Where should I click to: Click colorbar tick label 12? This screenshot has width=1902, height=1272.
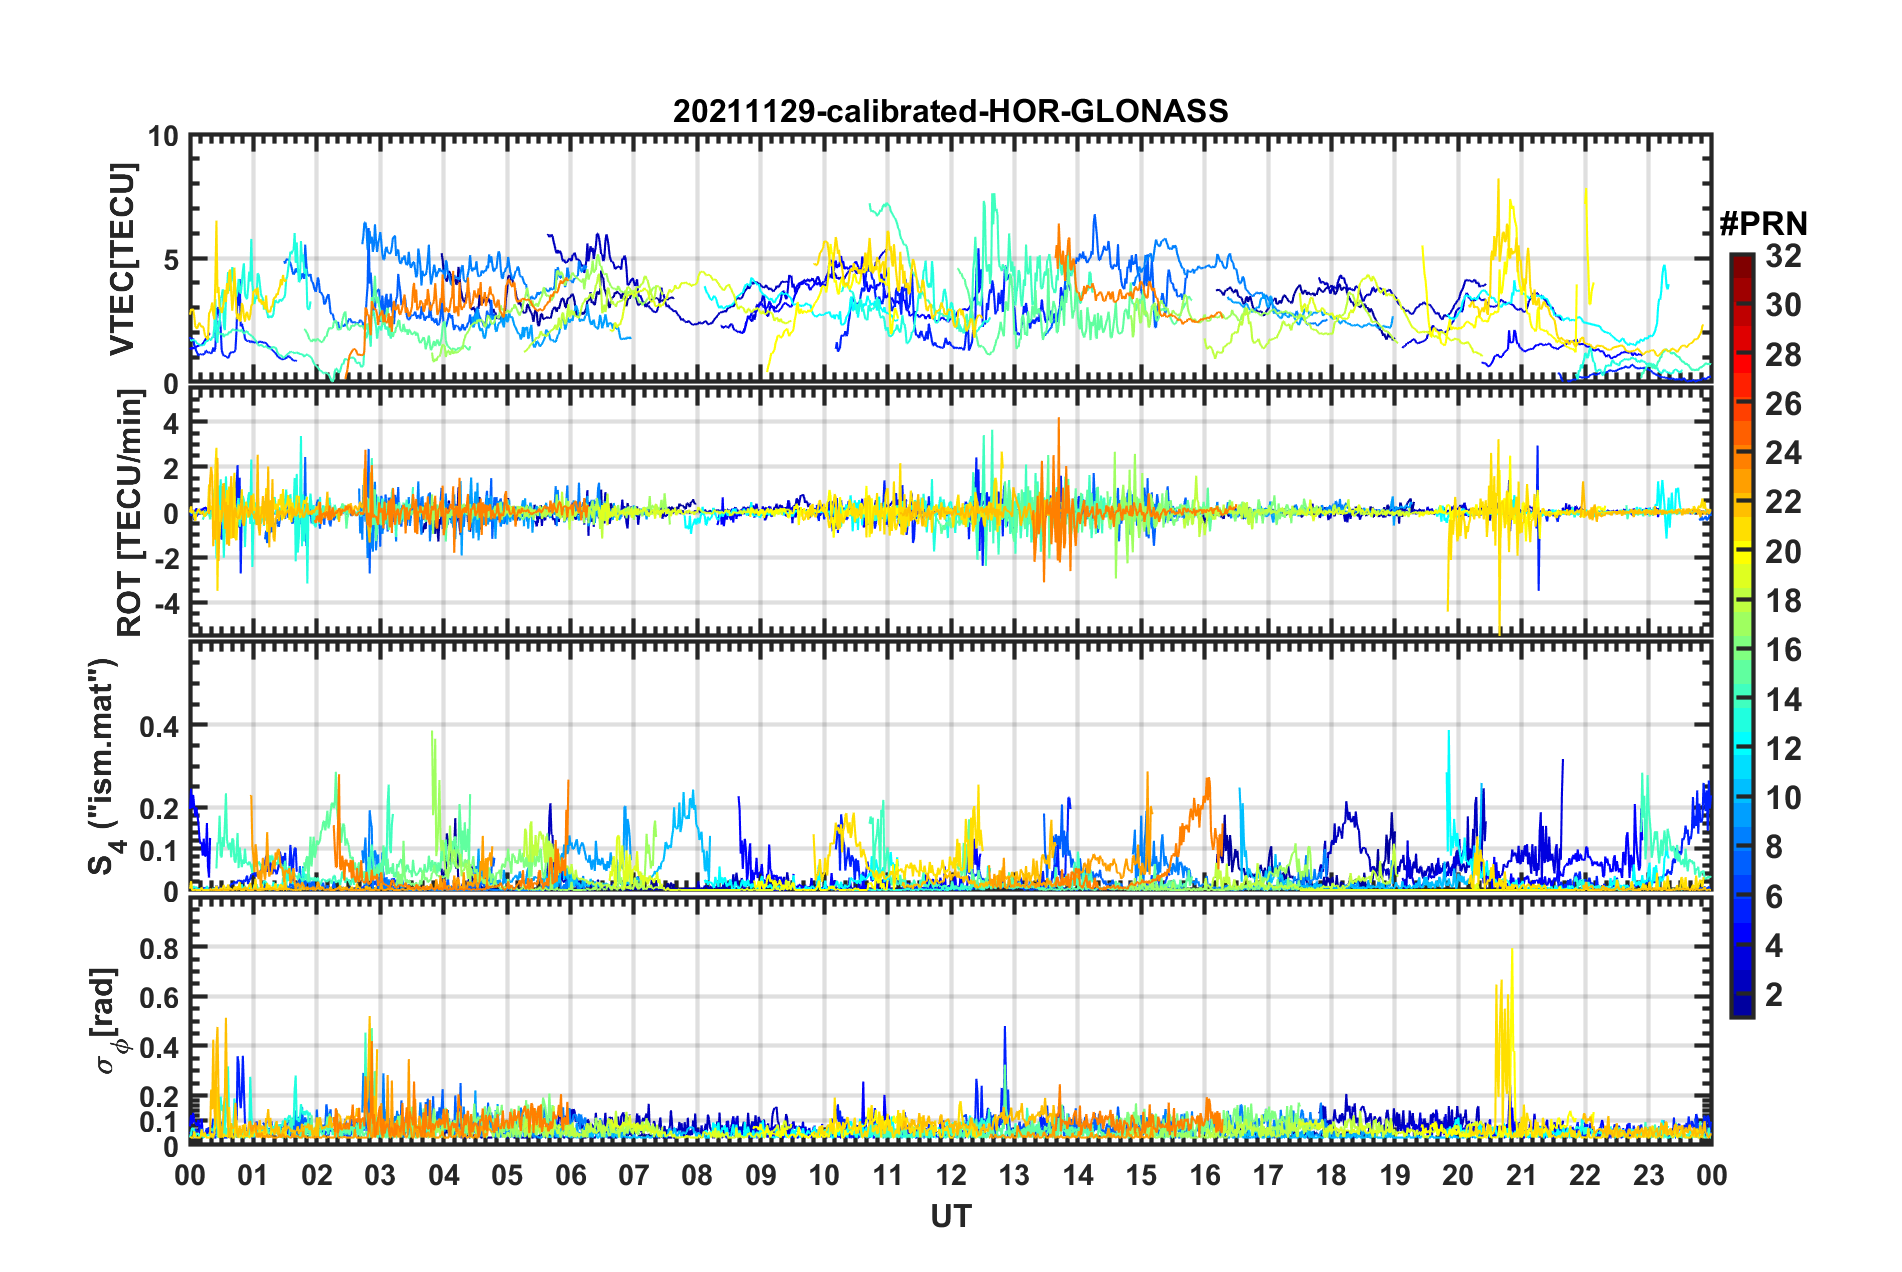pyautogui.click(x=1783, y=749)
